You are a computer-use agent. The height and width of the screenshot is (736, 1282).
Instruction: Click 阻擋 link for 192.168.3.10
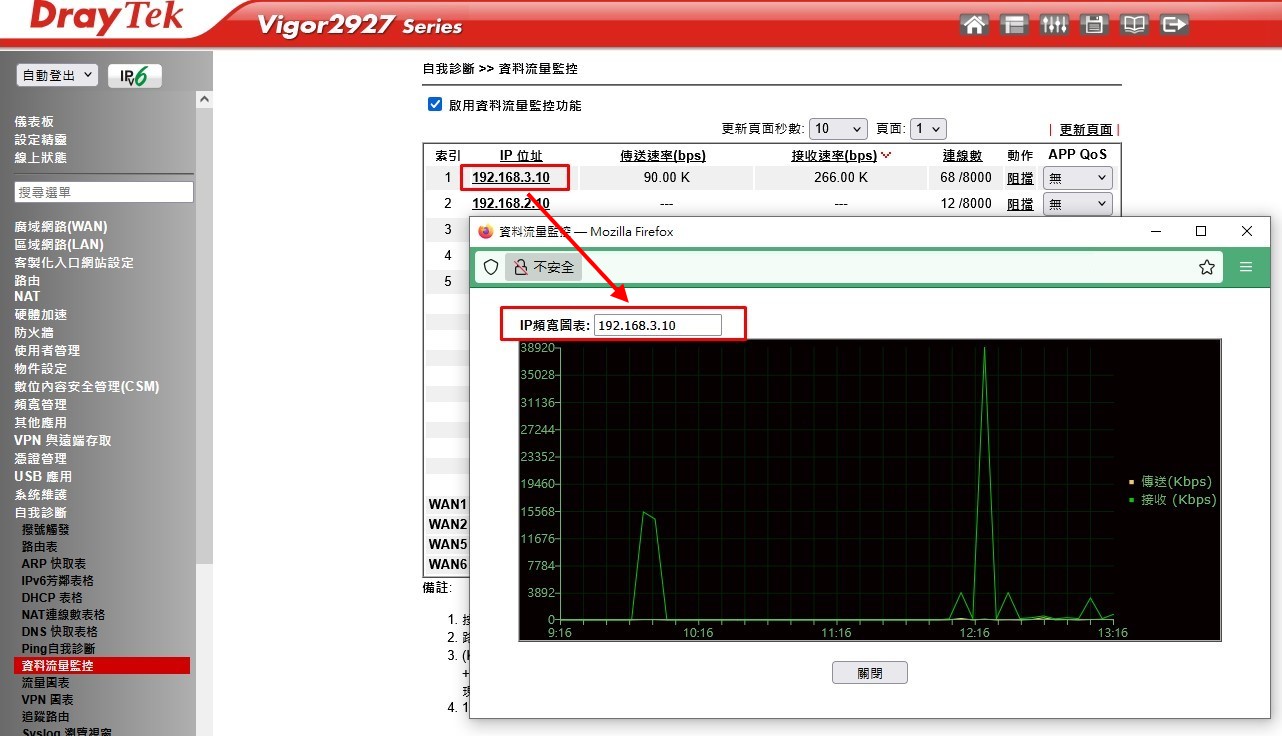point(1020,178)
